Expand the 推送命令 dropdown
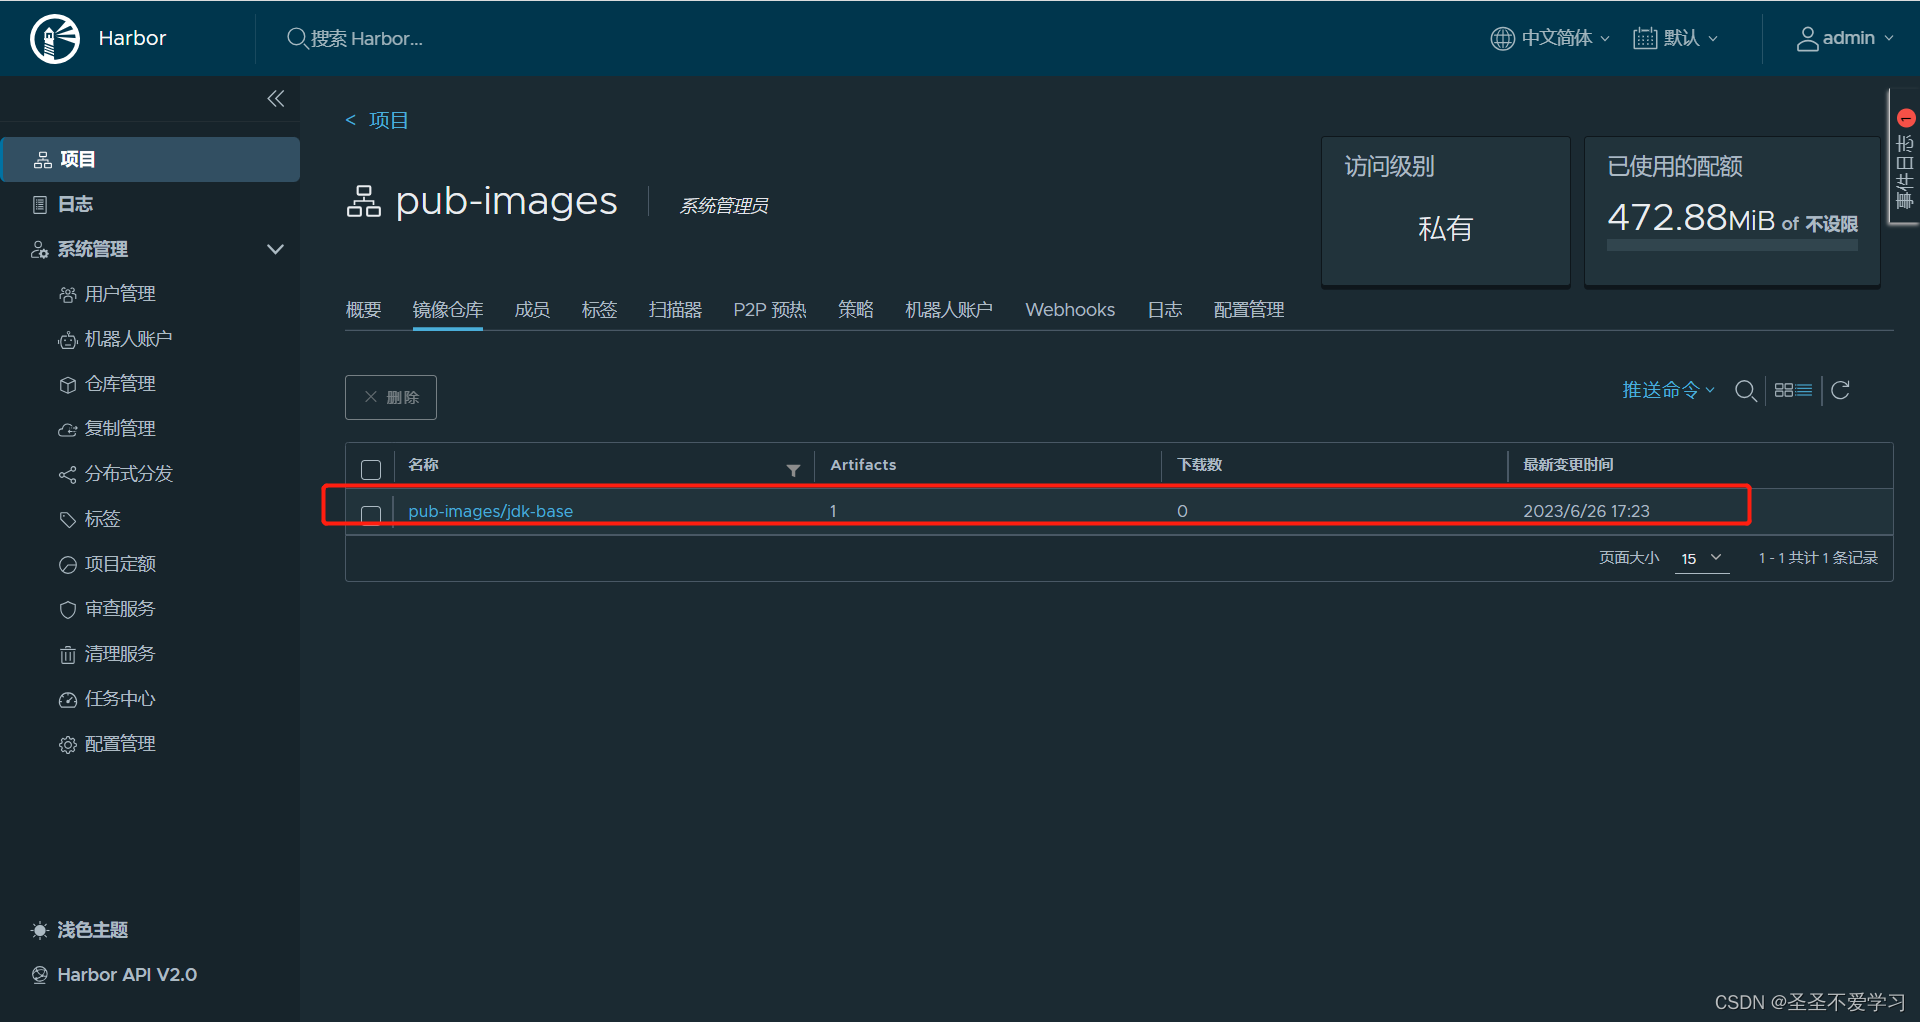This screenshot has height=1022, width=1920. pyautogui.click(x=1668, y=390)
